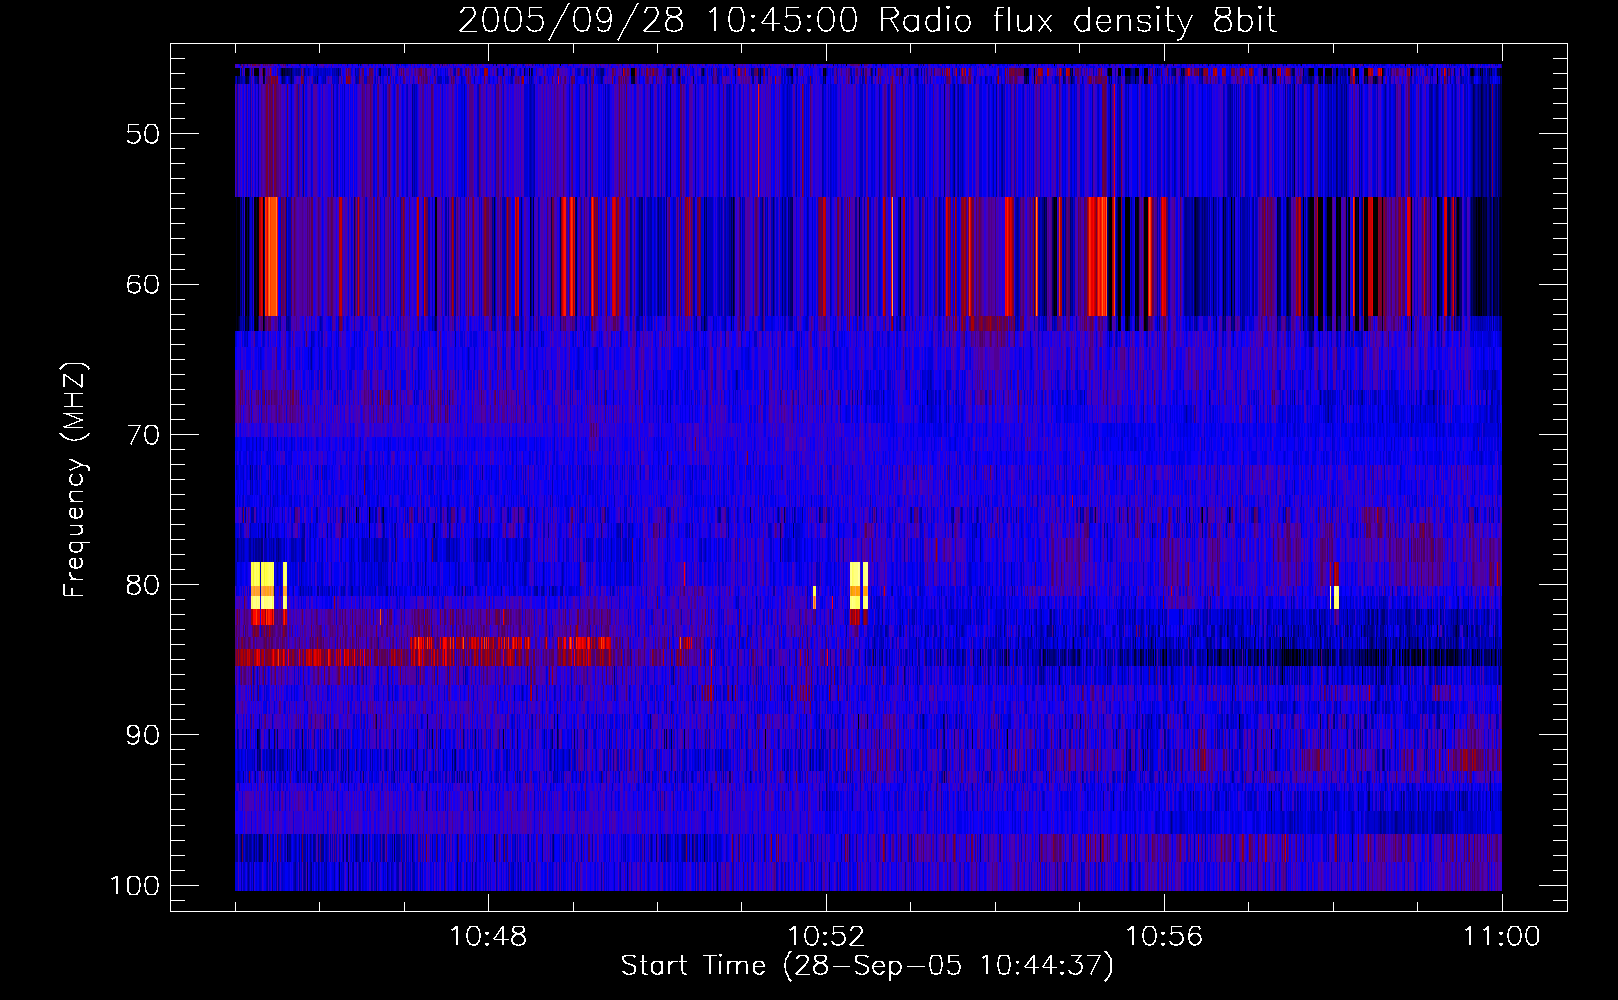Select the 10:48 time tick label

(488, 937)
